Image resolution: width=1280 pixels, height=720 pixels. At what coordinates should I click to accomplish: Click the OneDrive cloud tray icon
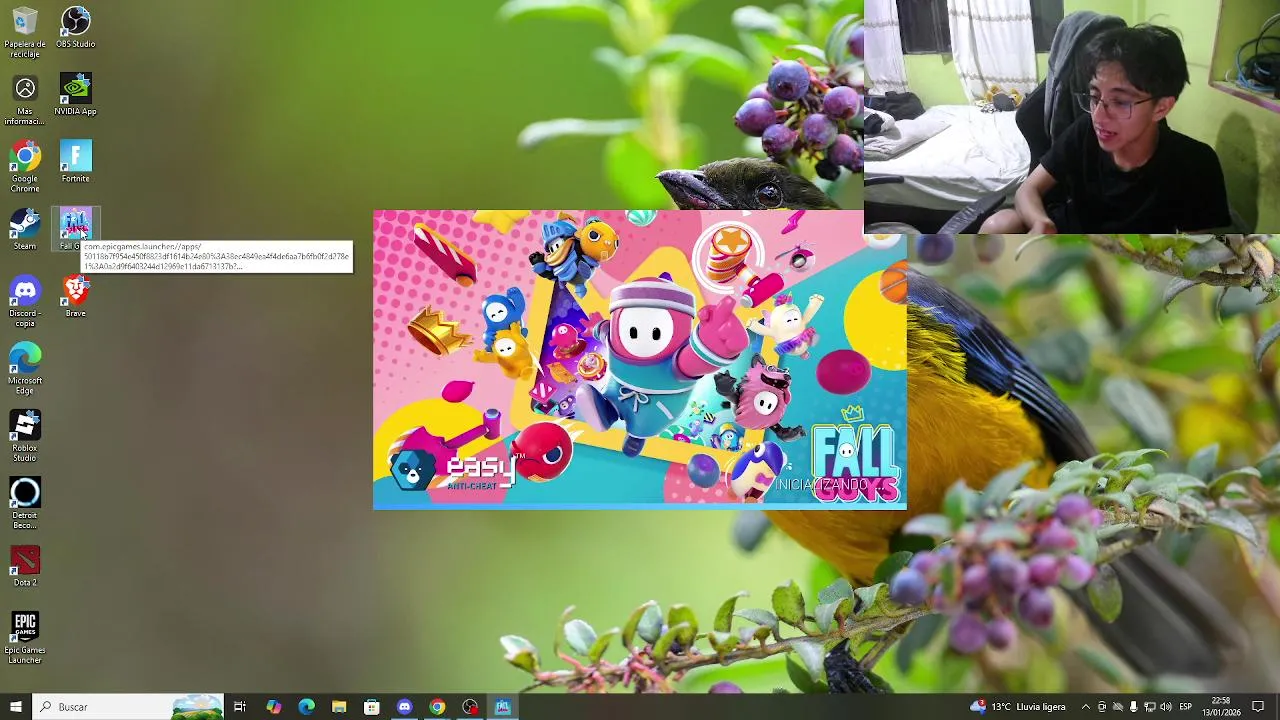pyautogui.click(x=1118, y=707)
